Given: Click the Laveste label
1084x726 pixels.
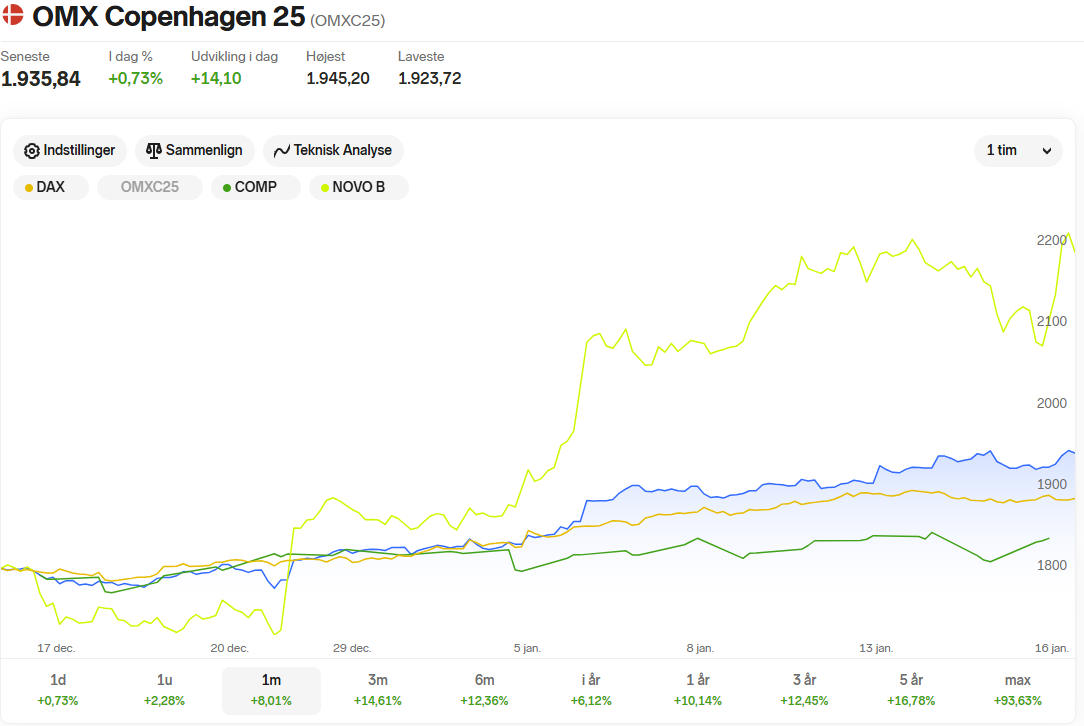Looking at the screenshot, I should pyautogui.click(x=421, y=57).
